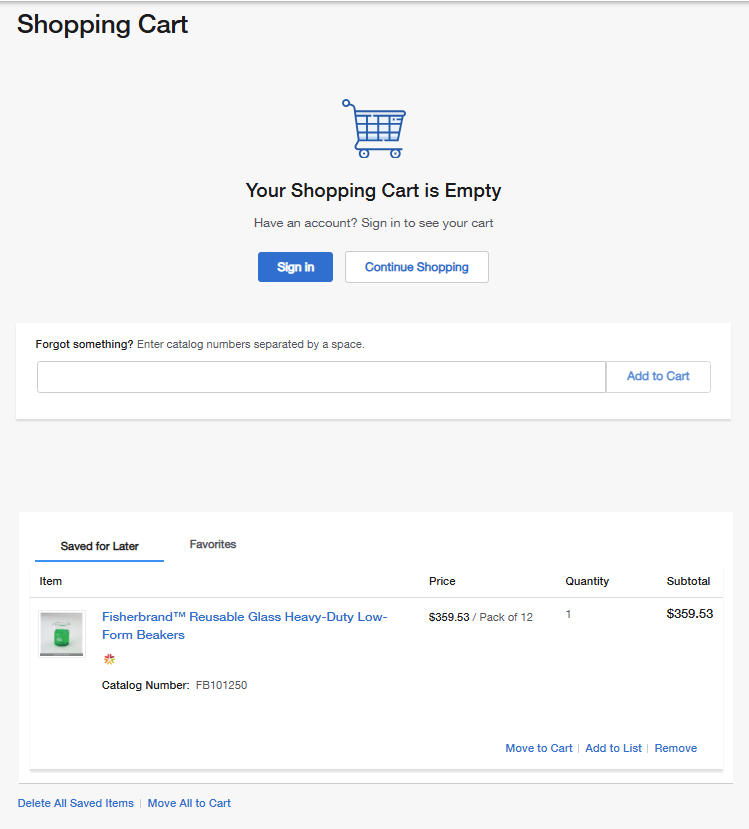Switch to the Favorites tab
The width and height of the screenshot is (749, 829).
click(x=212, y=544)
